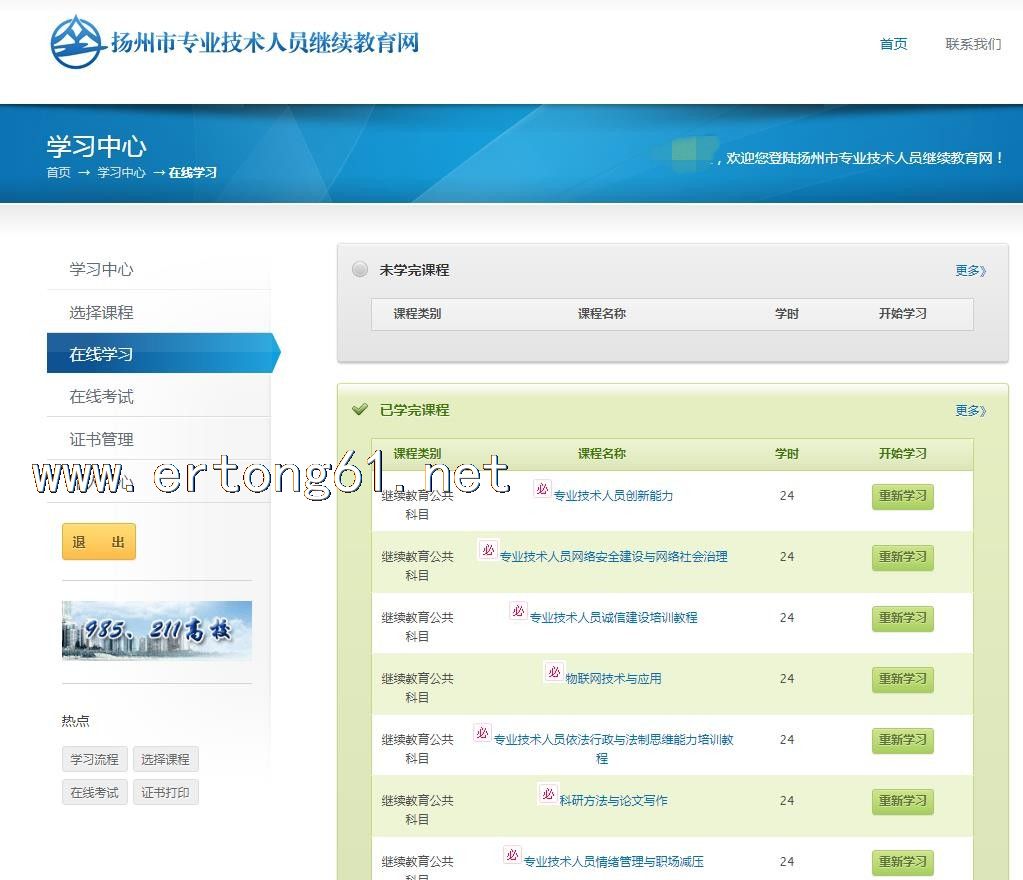Click the required badge beside 科研方法与论文写作
This screenshot has height=880, width=1023.
coord(548,794)
